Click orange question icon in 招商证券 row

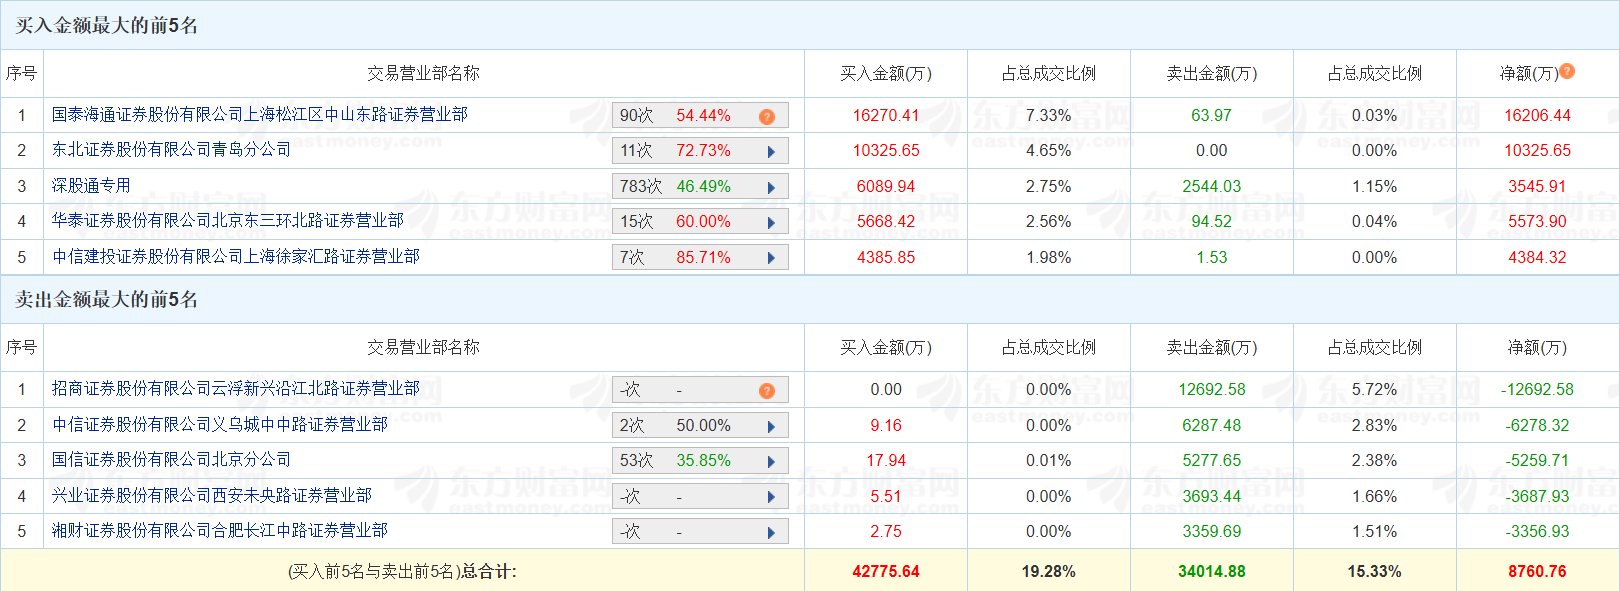pyautogui.click(x=767, y=391)
